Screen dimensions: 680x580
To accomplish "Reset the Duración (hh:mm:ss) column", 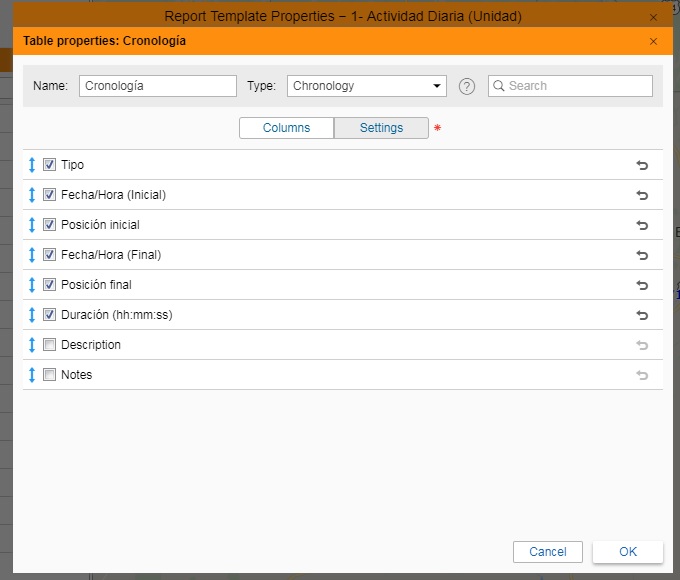I will (x=642, y=315).
